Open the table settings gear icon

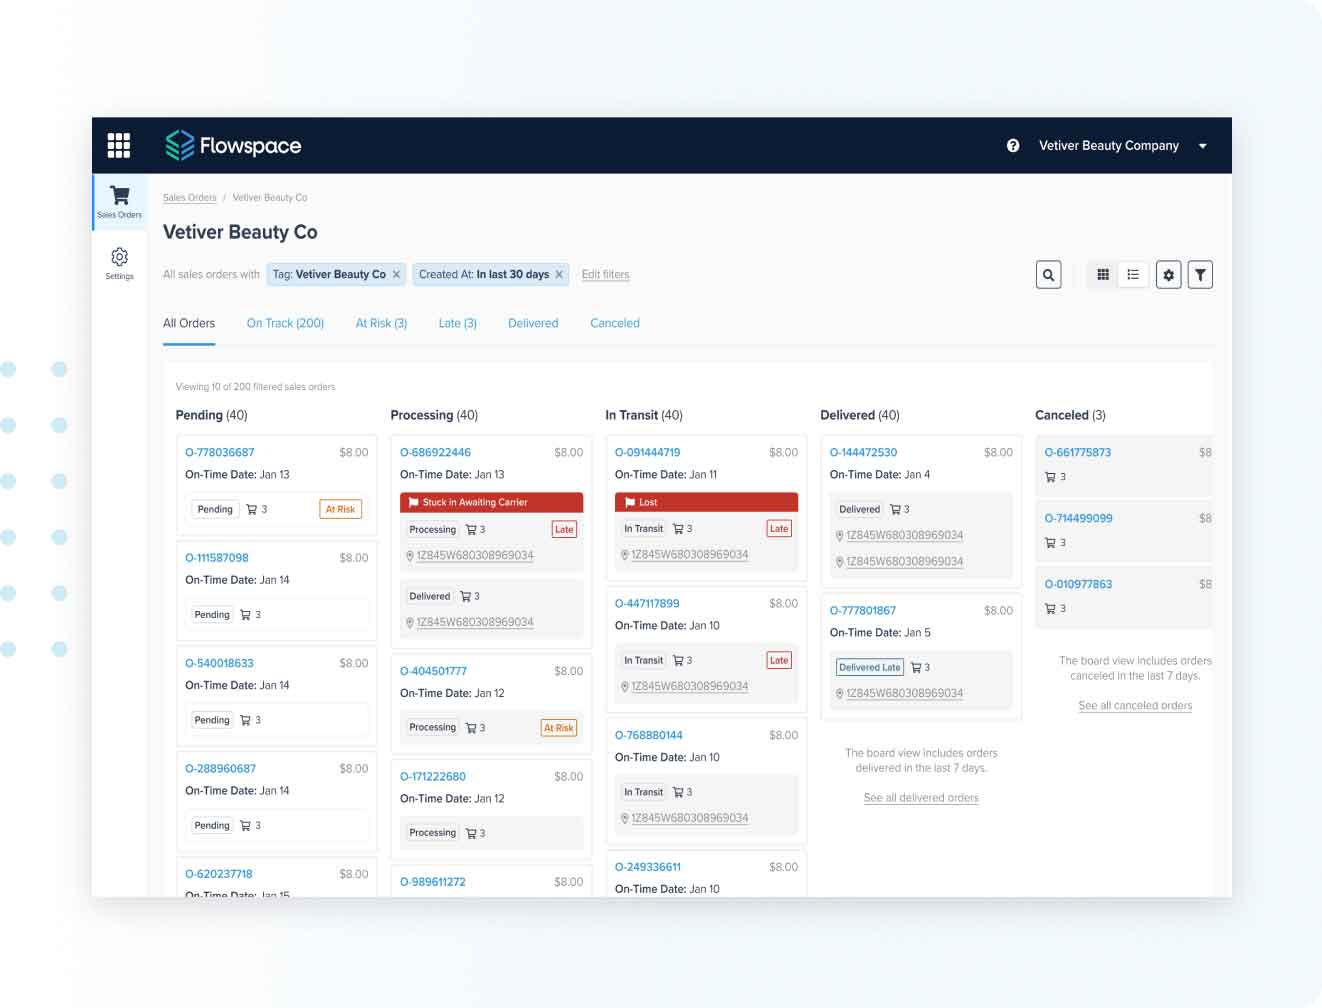point(1168,274)
